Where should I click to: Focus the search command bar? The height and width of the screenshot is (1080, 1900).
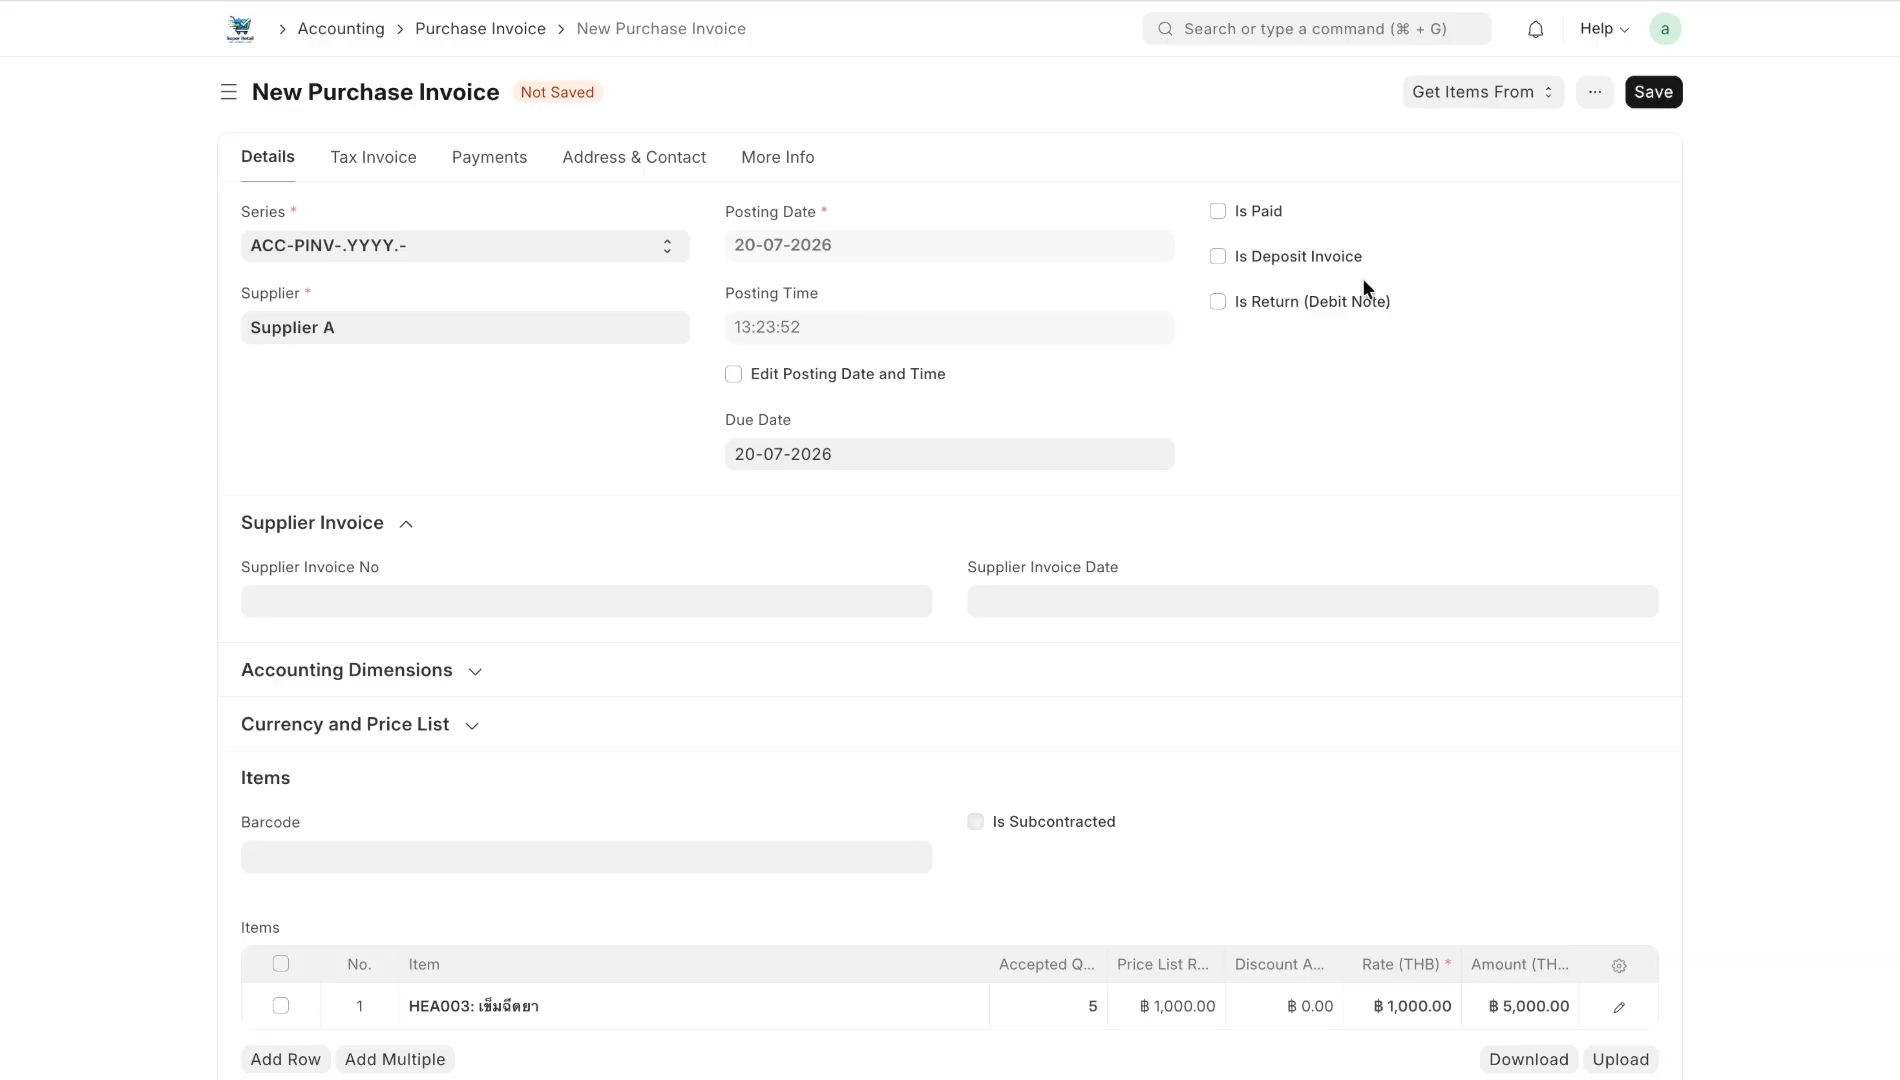pos(1316,29)
